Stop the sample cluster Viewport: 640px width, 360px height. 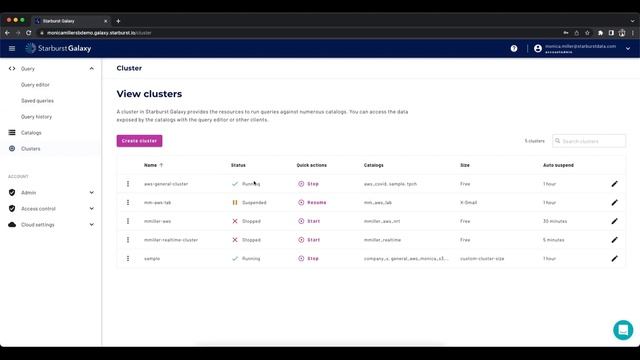[309, 259]
